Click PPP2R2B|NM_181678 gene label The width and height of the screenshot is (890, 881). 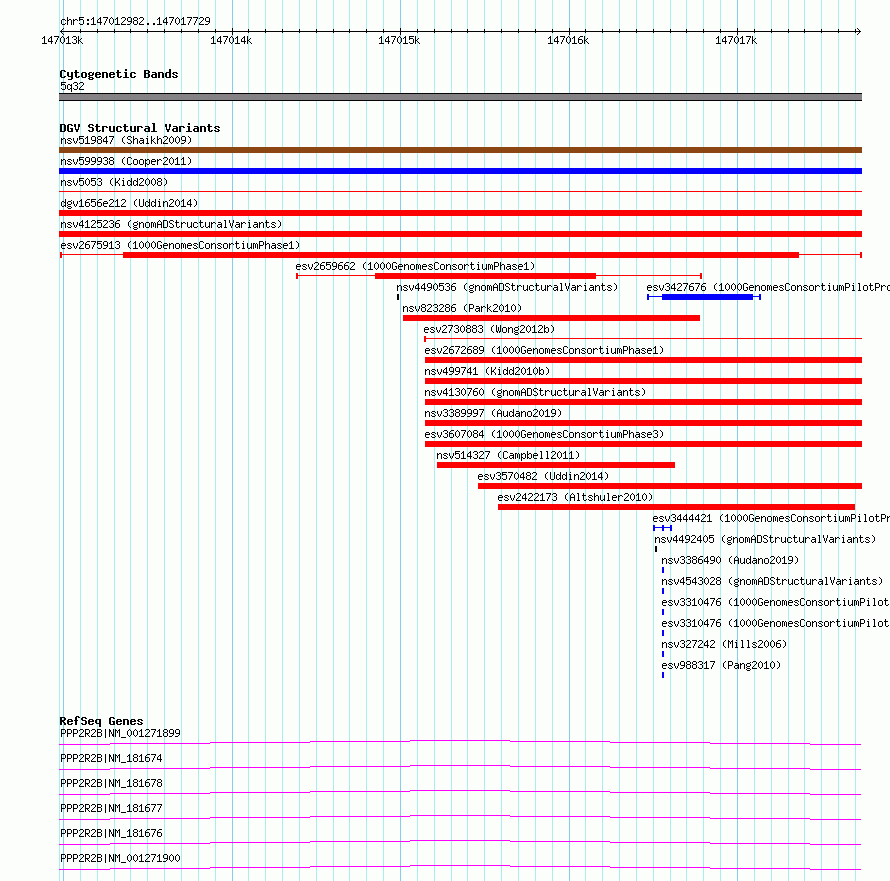pos(111,783)
